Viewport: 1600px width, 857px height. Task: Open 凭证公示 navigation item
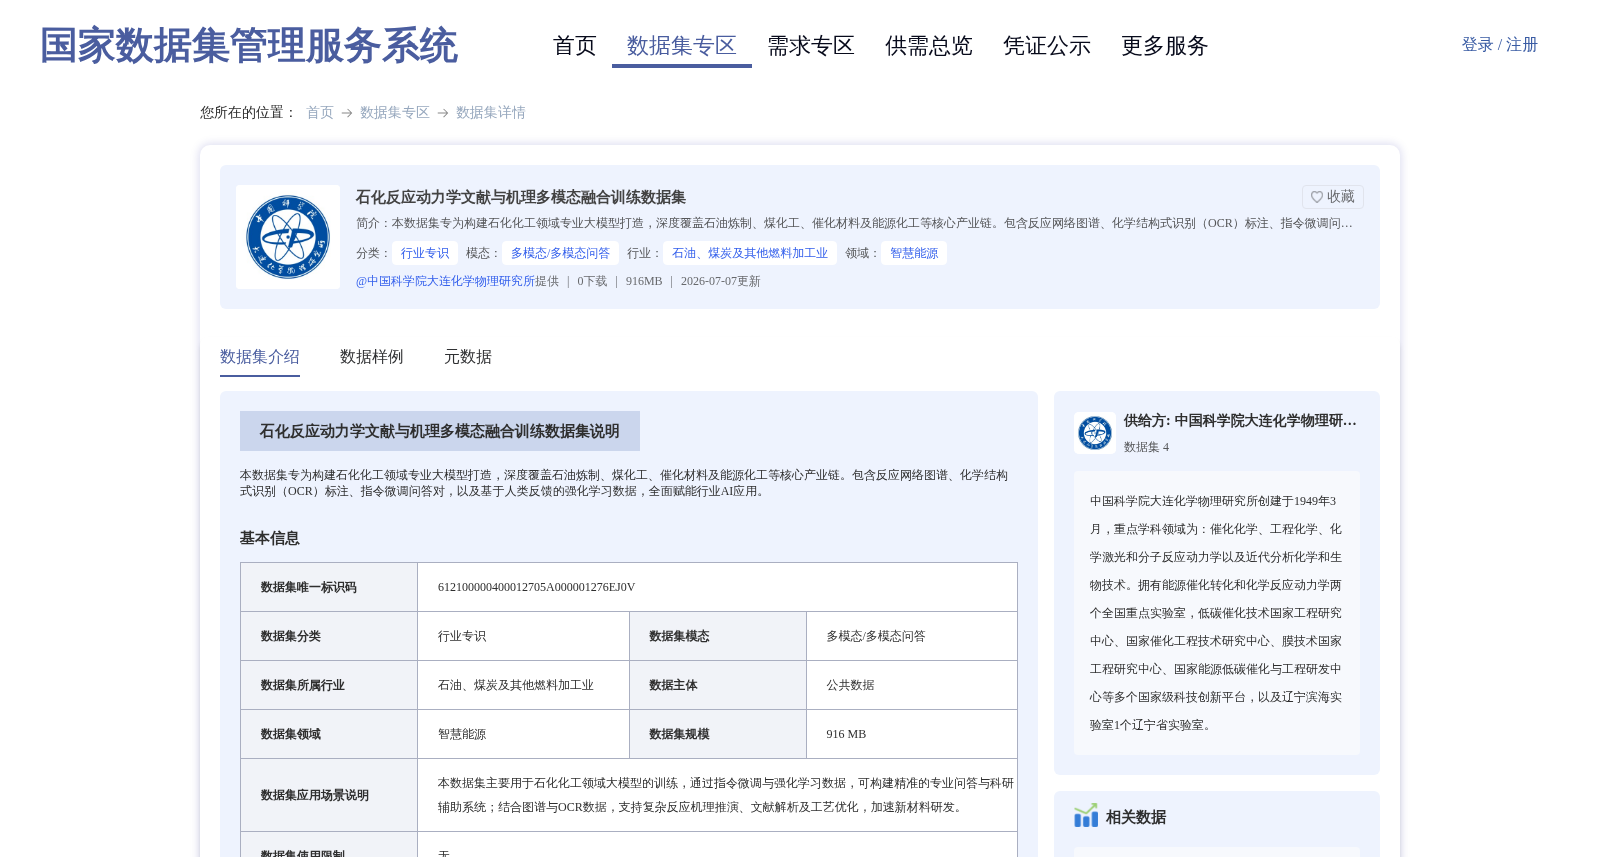coord(1047,46)
